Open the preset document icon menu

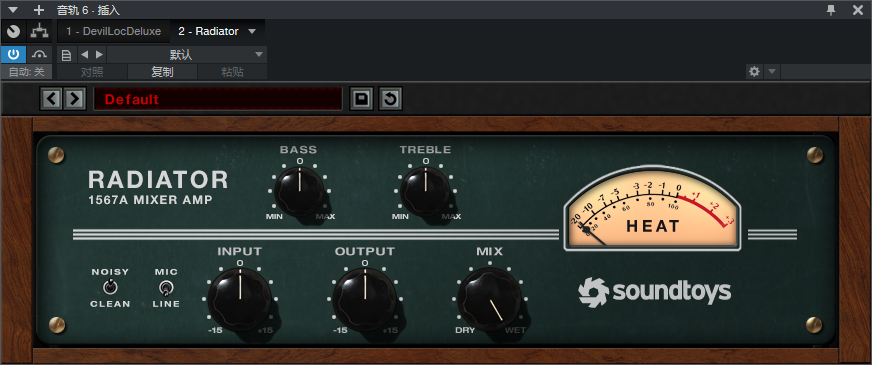(66, 55)
